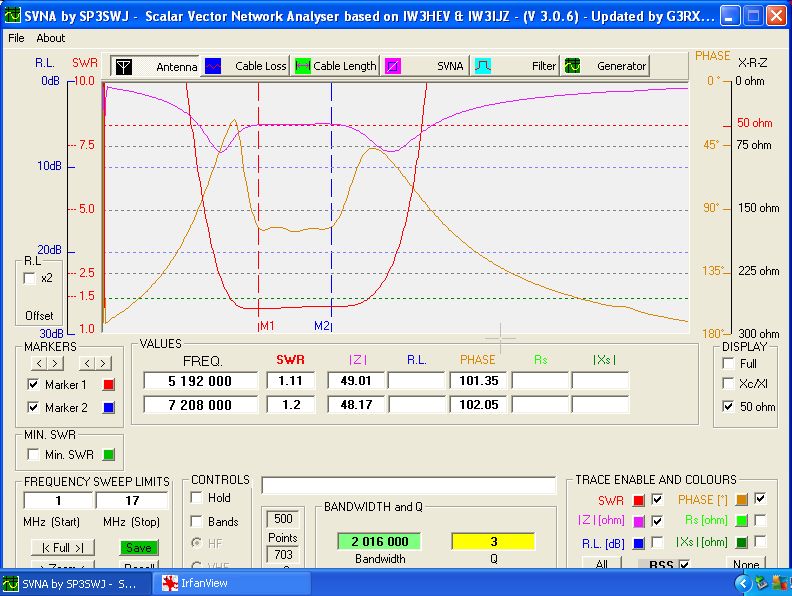Click the MHz Start frequency field

tap(59, 500)
